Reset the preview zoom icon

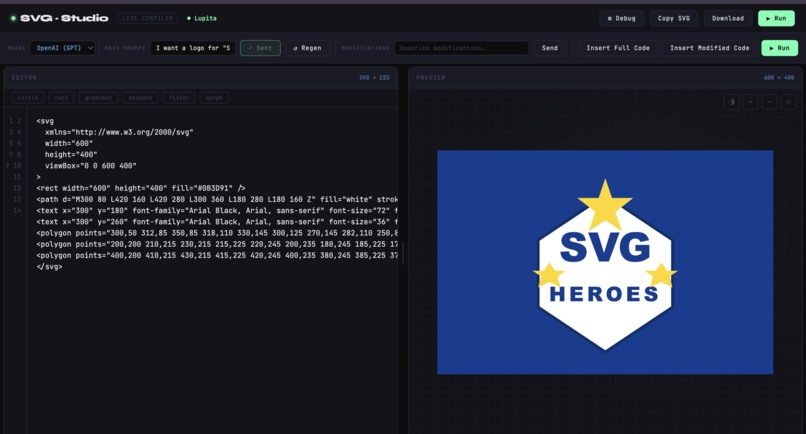(789, 102)
